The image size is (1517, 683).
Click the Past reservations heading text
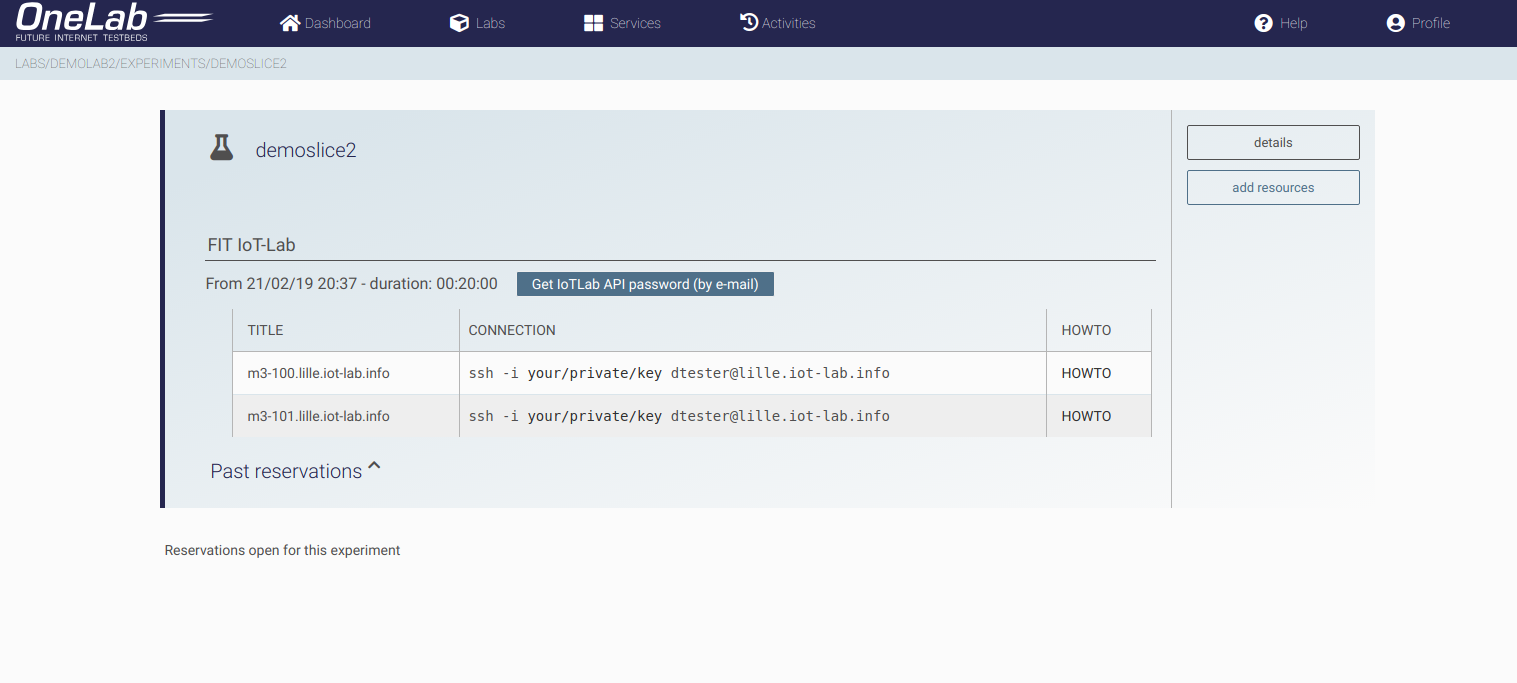[x=286, y=471]
